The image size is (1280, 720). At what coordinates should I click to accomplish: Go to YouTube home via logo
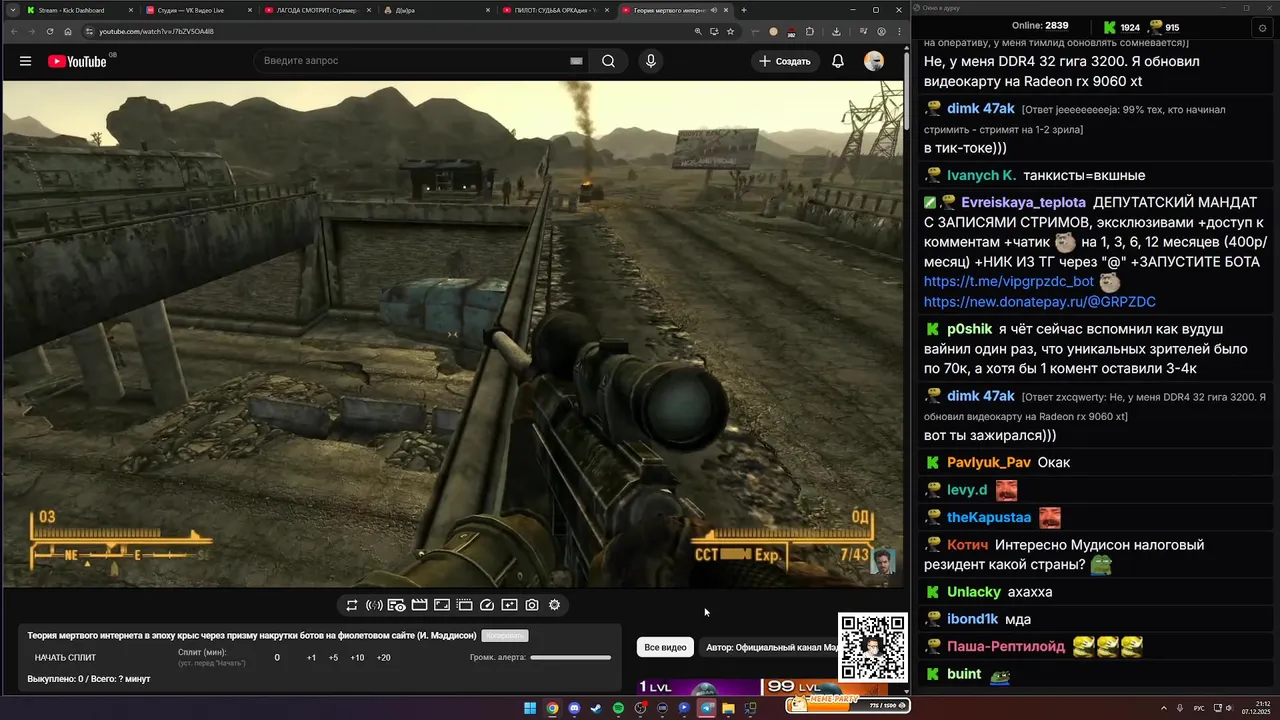click(x=77, y=61)
